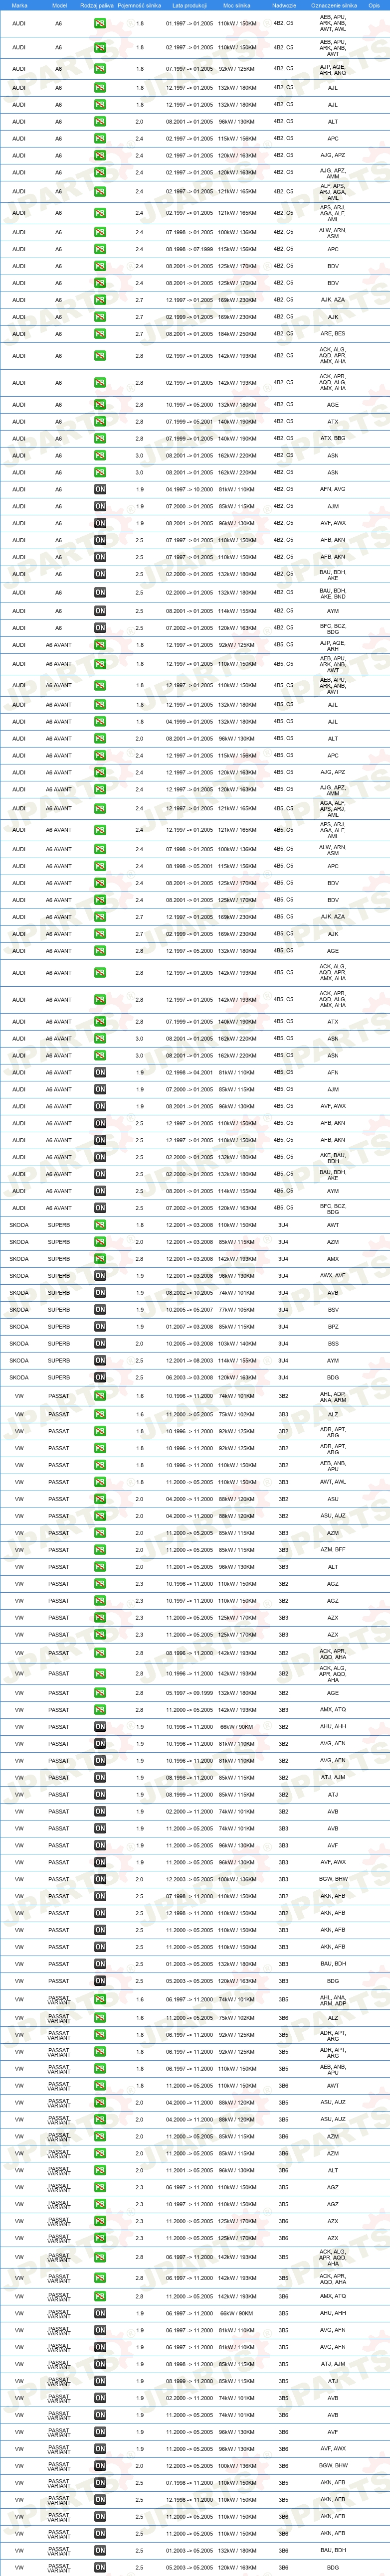Click 'AVB' engine code in Skoda Superb row
Image resolution: width=390 pixels, height=2576 pixels.
tap(333, 1293)
